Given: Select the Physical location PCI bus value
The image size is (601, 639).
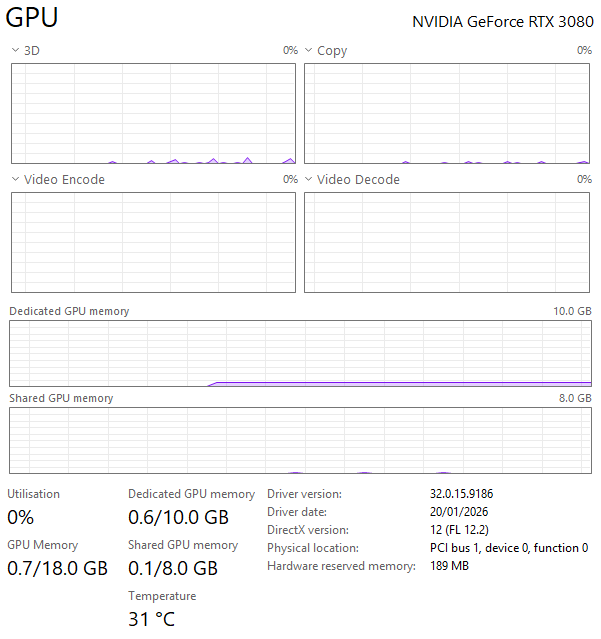Looking at the screenshot, I should [x=509, y=548].
